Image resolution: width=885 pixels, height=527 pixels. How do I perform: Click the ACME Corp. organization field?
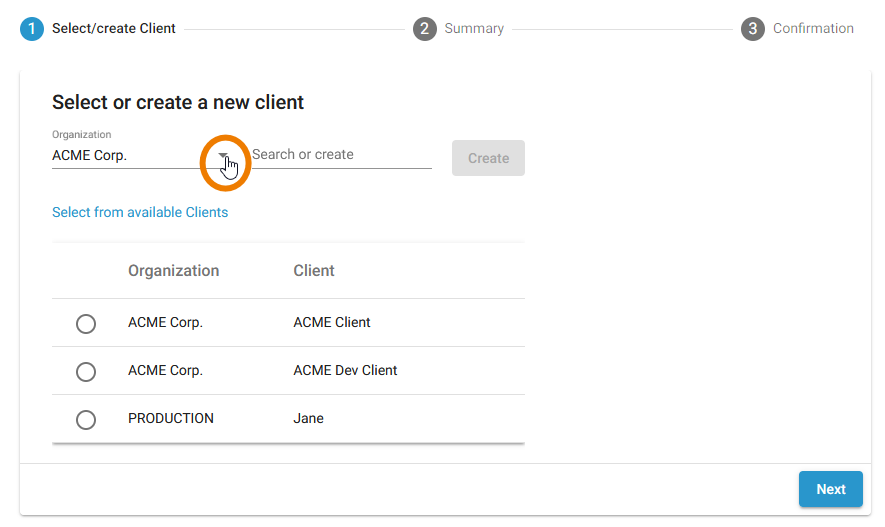125,156
